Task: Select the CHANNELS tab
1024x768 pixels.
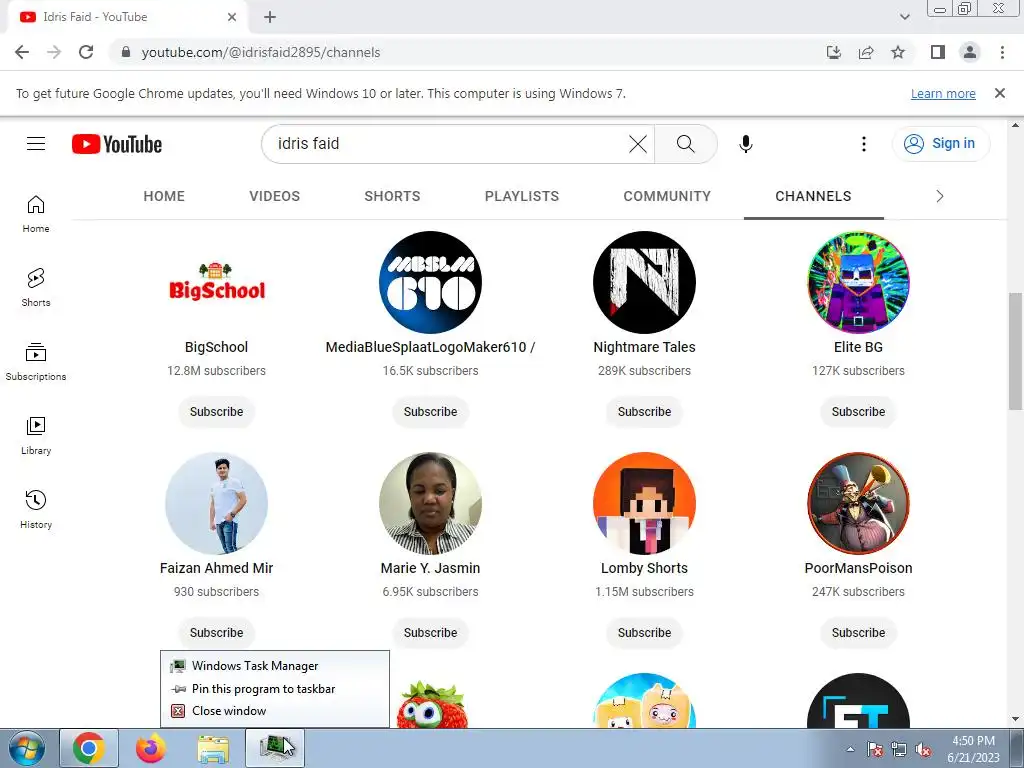Action: coord(813,196)
